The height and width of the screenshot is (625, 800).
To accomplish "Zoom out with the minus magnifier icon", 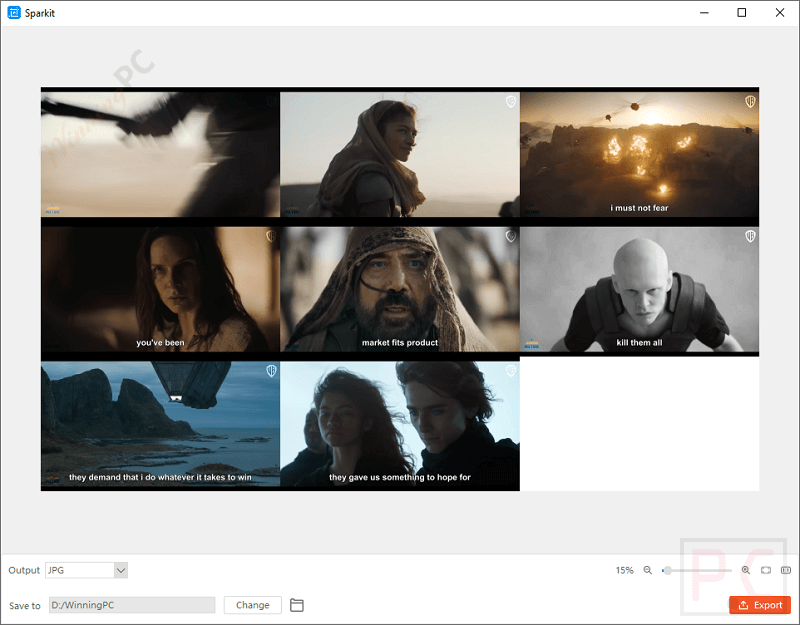I will [x=647, y=570].
